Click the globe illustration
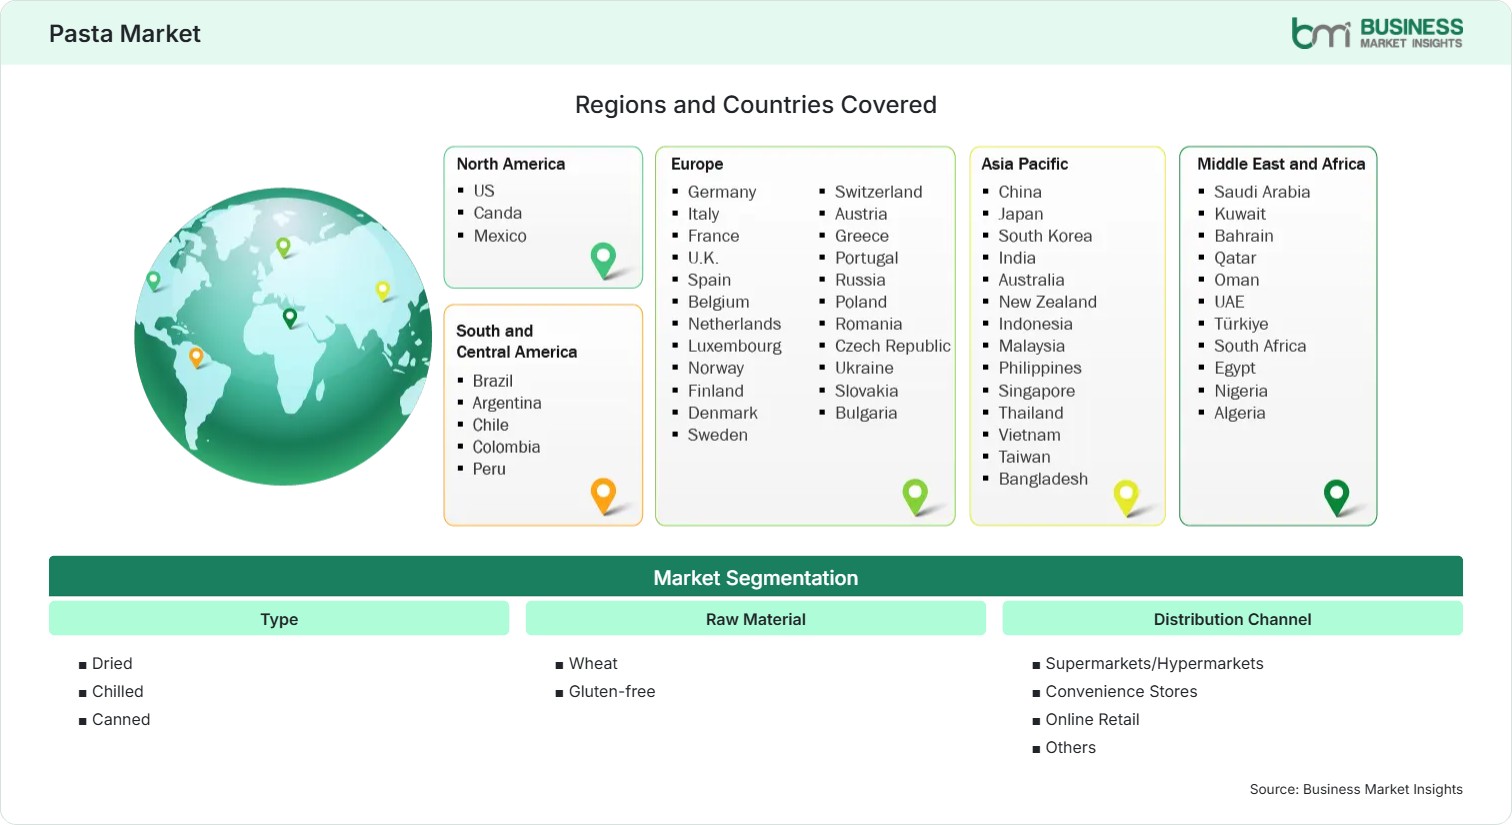 tap(283, 337)
